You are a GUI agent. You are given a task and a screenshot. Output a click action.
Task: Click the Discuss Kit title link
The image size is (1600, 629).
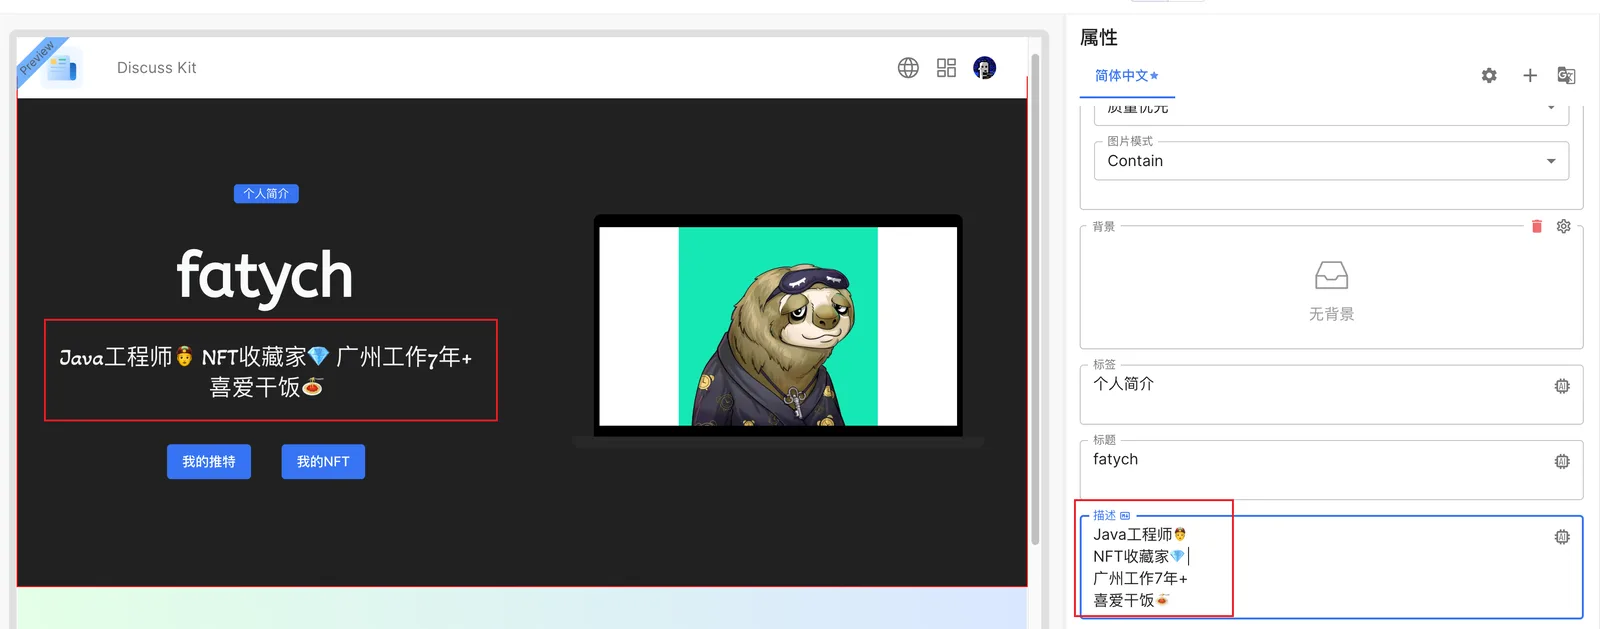pos(157,68)
